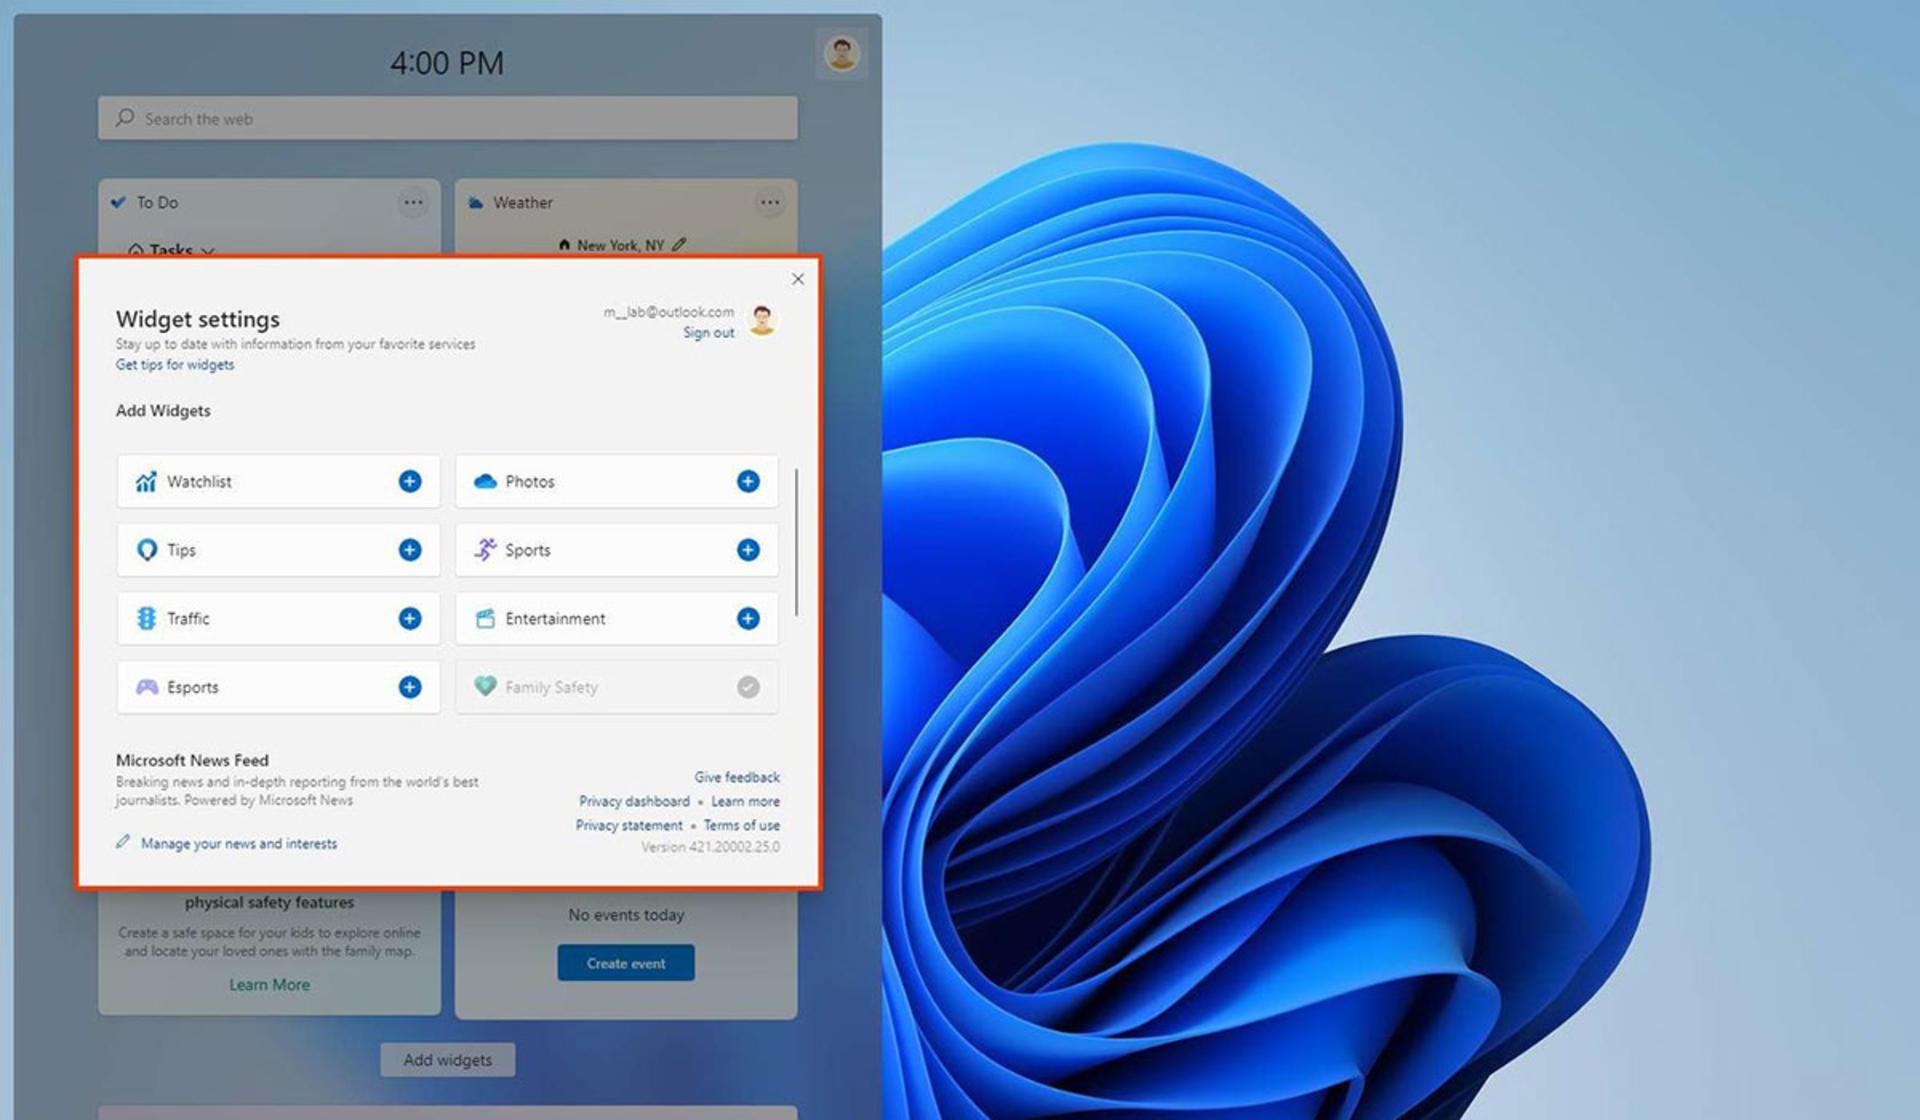Click the Add Widgets list scrollbar

(796, 543)
